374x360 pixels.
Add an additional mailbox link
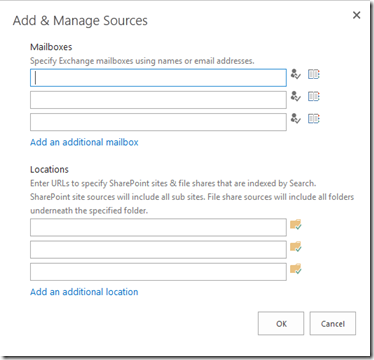[x=84, y=142]
